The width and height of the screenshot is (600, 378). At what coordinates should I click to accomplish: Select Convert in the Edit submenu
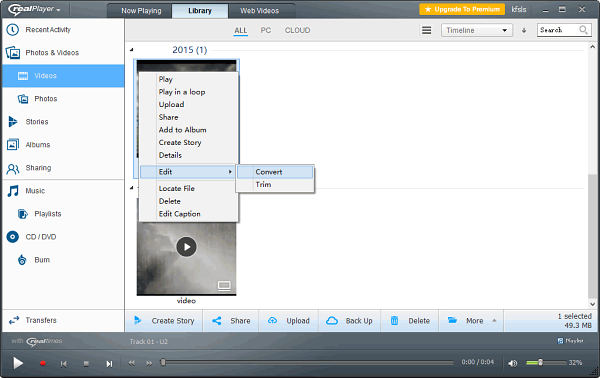275,172
